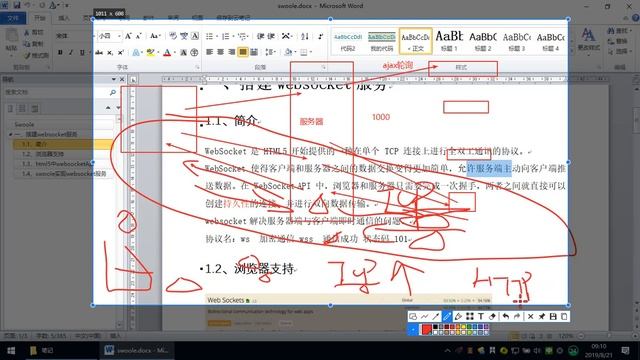The width and height of the screenshot is (640, 360).
Task: Save the snip to file
Action: click(x=553, y=316)
